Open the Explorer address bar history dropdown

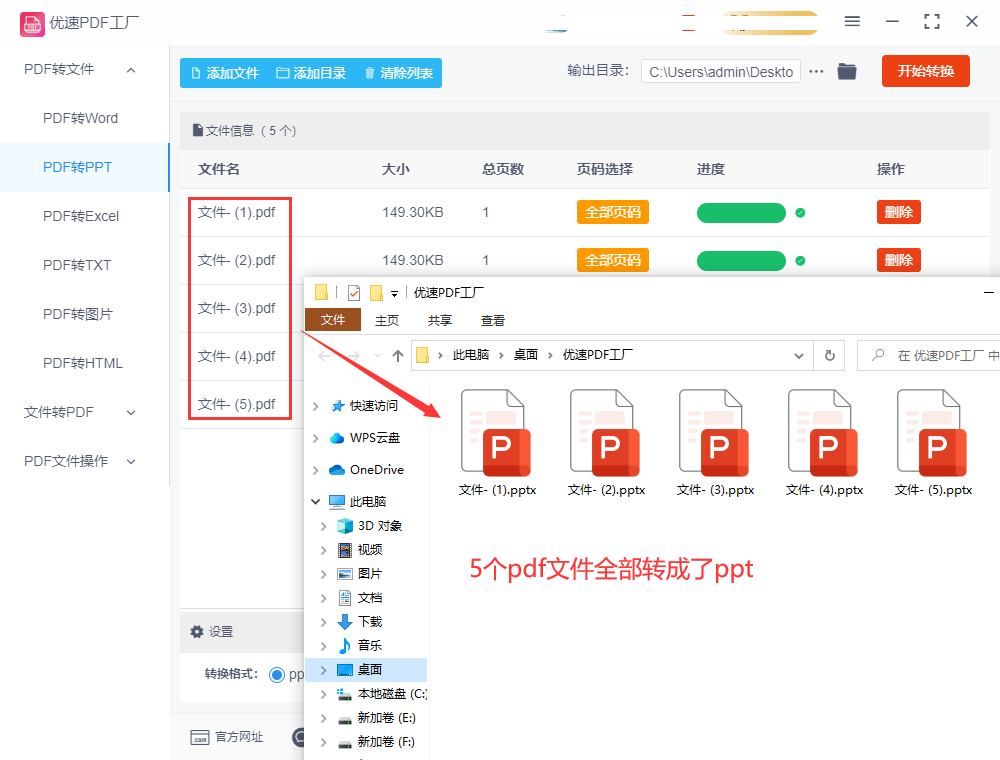point(798,356)
